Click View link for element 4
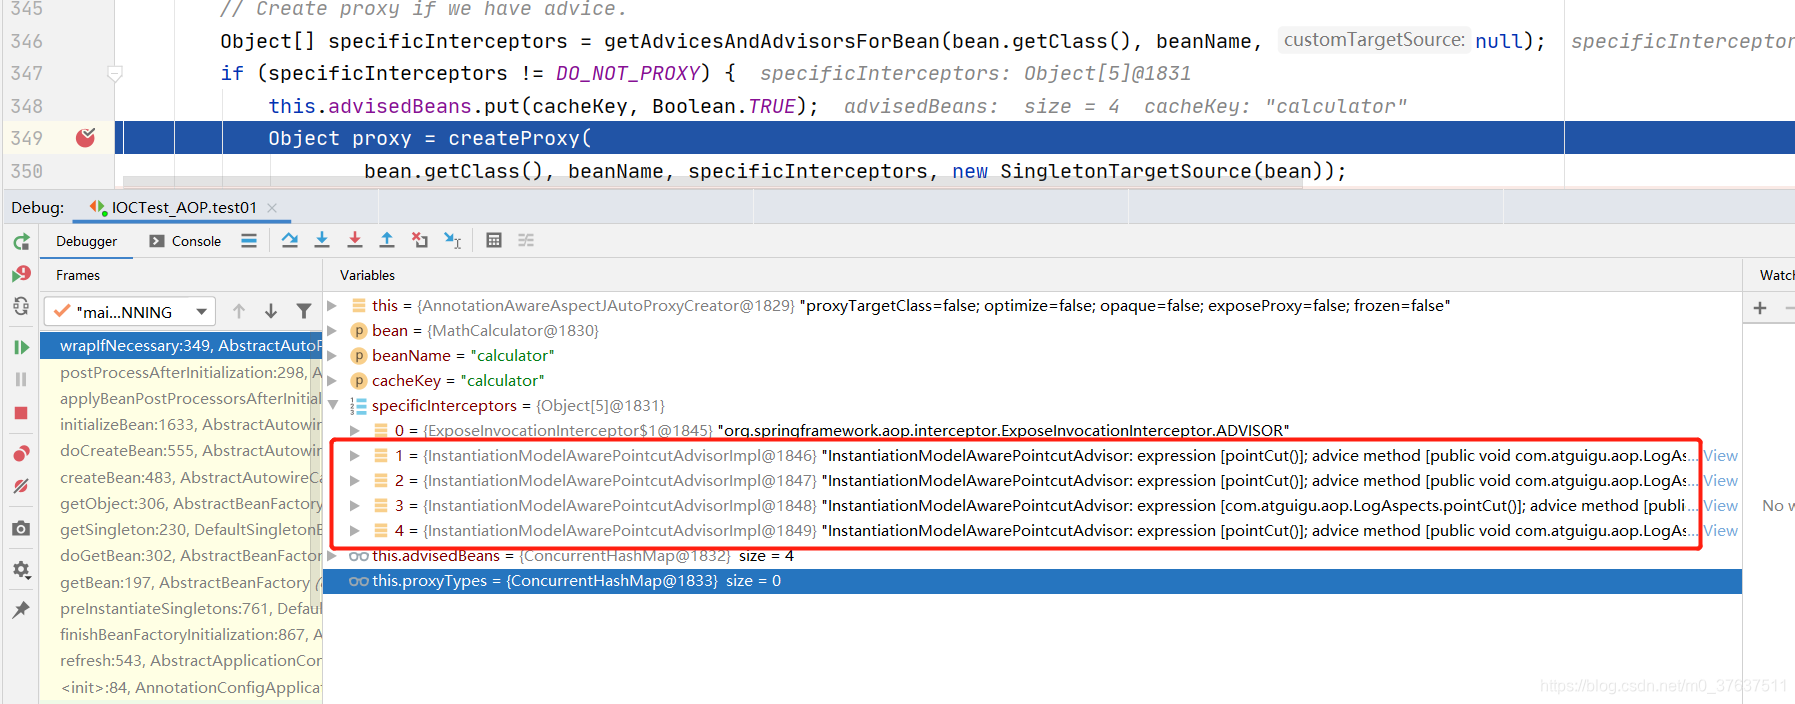Screen dimensions: 1795x704 pos(1721,530)
